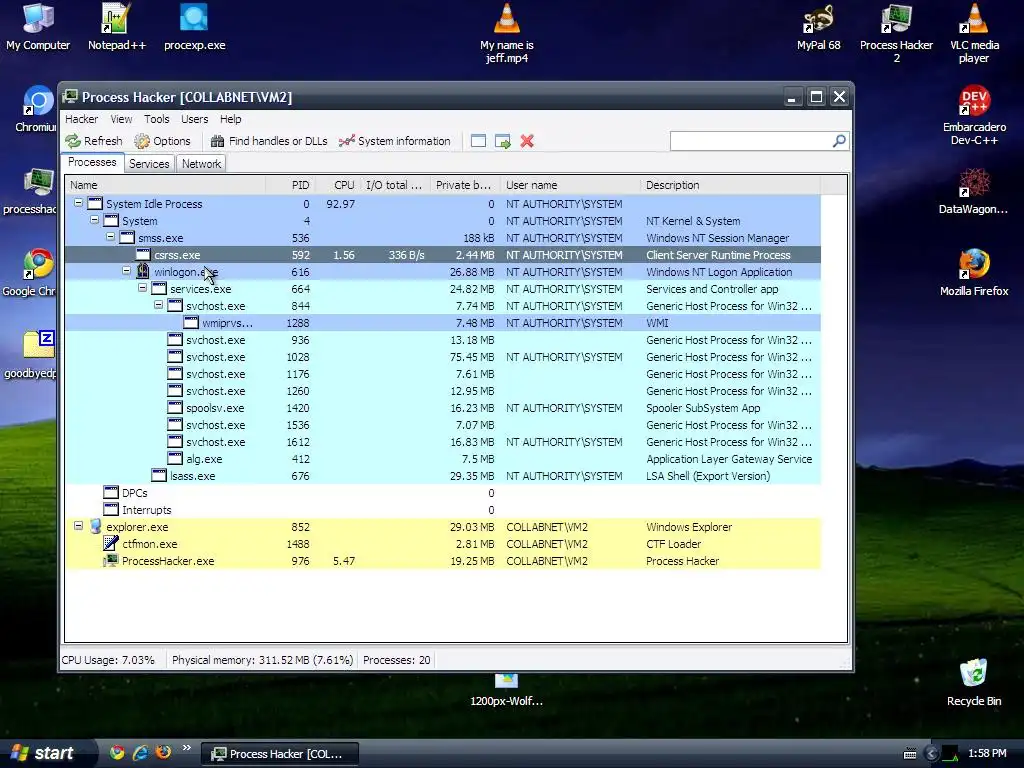The height and width of the screenshot is (768, 1024).
Task: Select VLC media player desktop icon
Action: pos(974,33)
